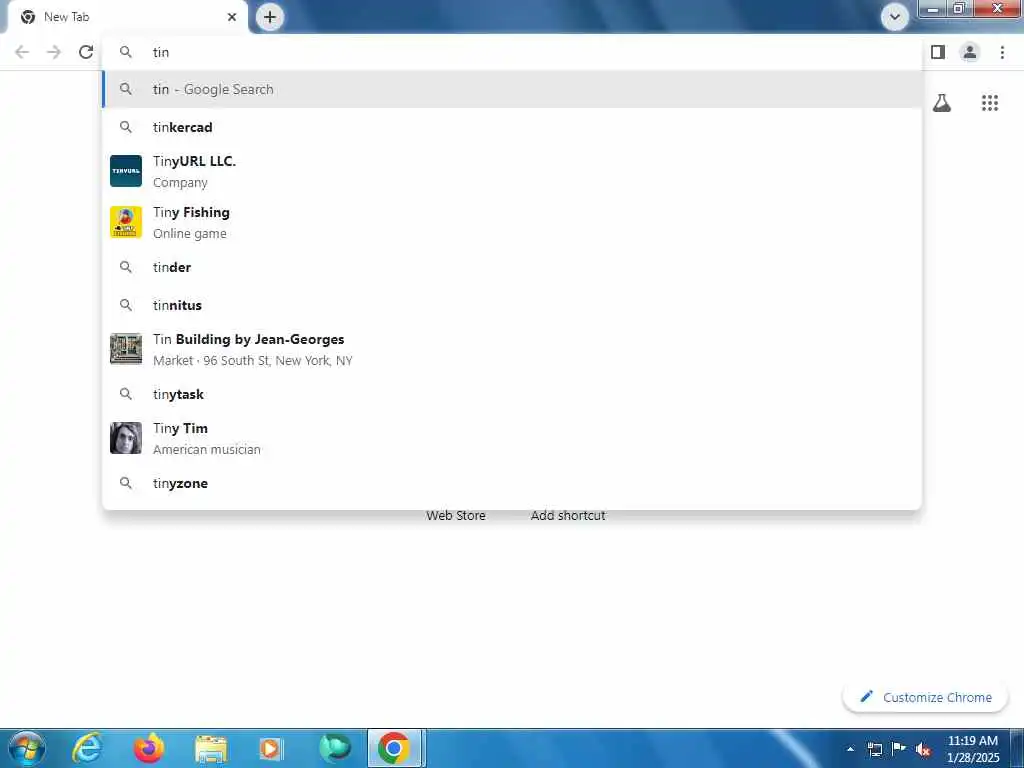Open the Labs flask icon
Image resolution: width=1024 pixels, height=768 pixels.
pyautogui.click(x=942, y=103)
